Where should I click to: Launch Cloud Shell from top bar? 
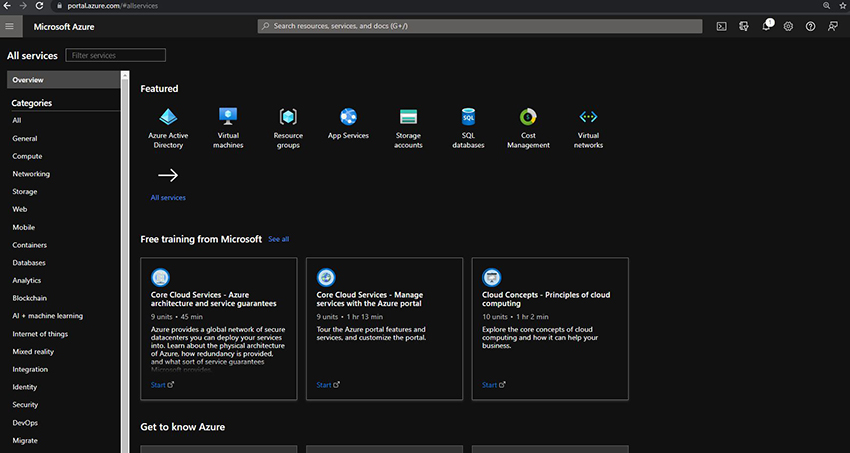721,27
